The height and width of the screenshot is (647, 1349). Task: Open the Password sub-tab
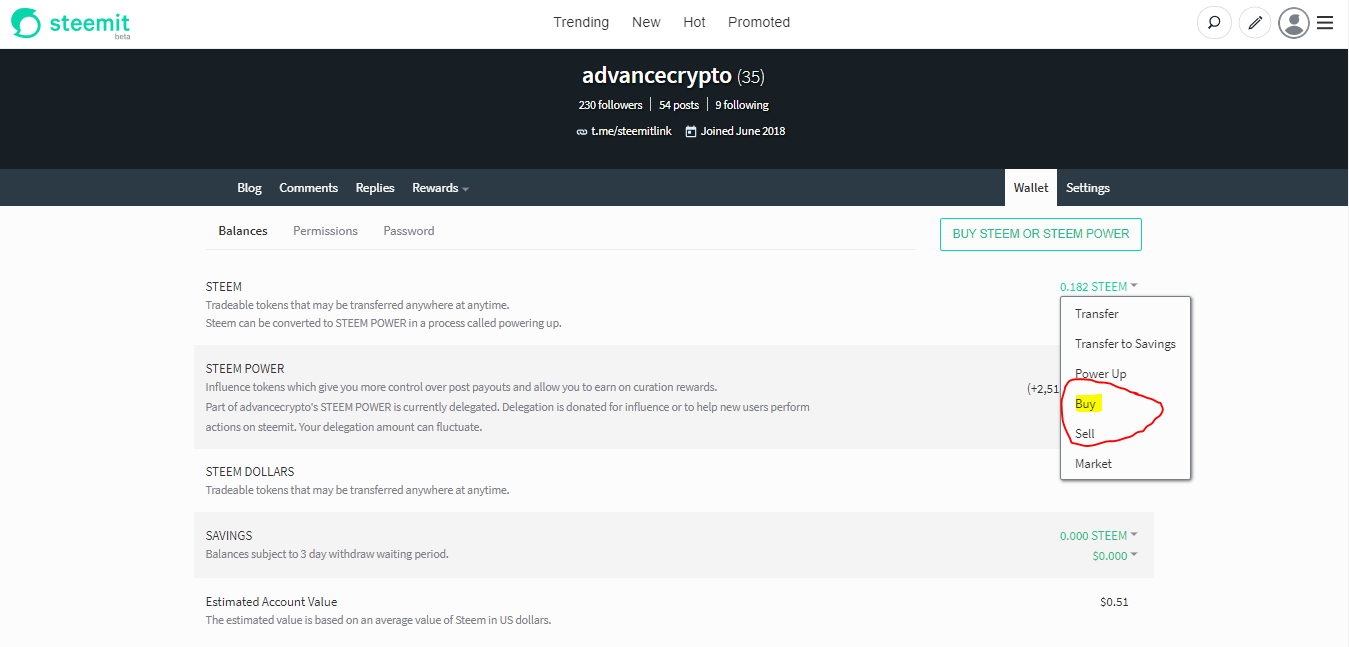pos(409,231)
